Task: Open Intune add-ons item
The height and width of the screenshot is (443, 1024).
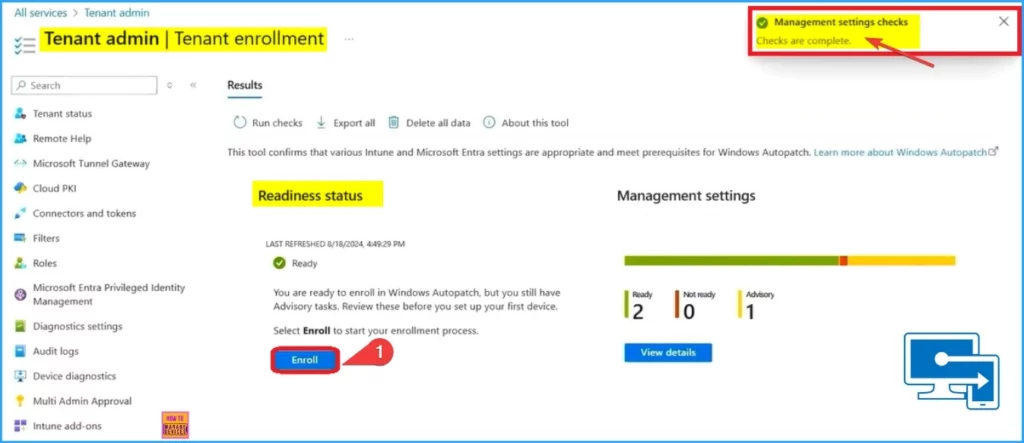Action: click(67, 425)
